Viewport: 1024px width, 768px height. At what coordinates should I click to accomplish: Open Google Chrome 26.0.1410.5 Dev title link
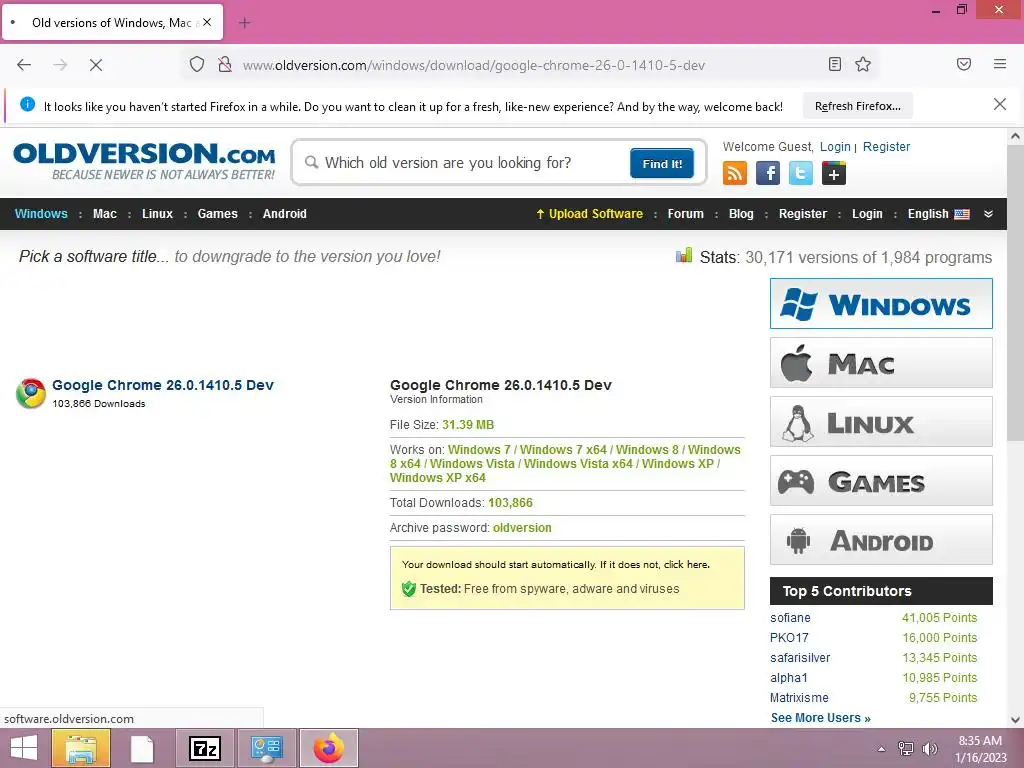pos(163,385)
